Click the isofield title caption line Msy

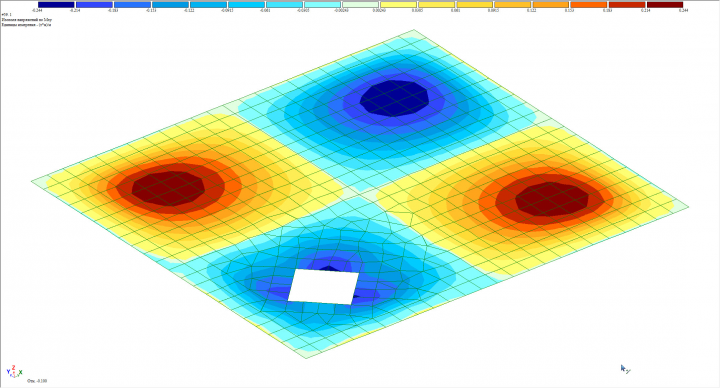[27, 20]
